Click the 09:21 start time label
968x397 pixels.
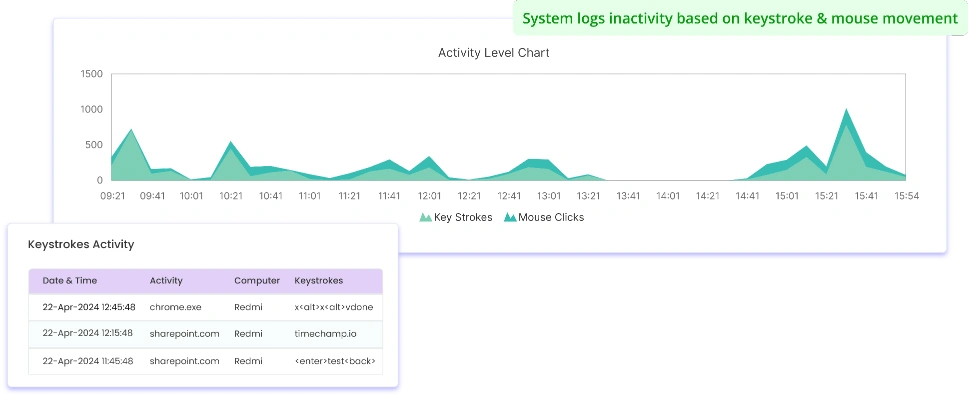(x=112, y=196)
